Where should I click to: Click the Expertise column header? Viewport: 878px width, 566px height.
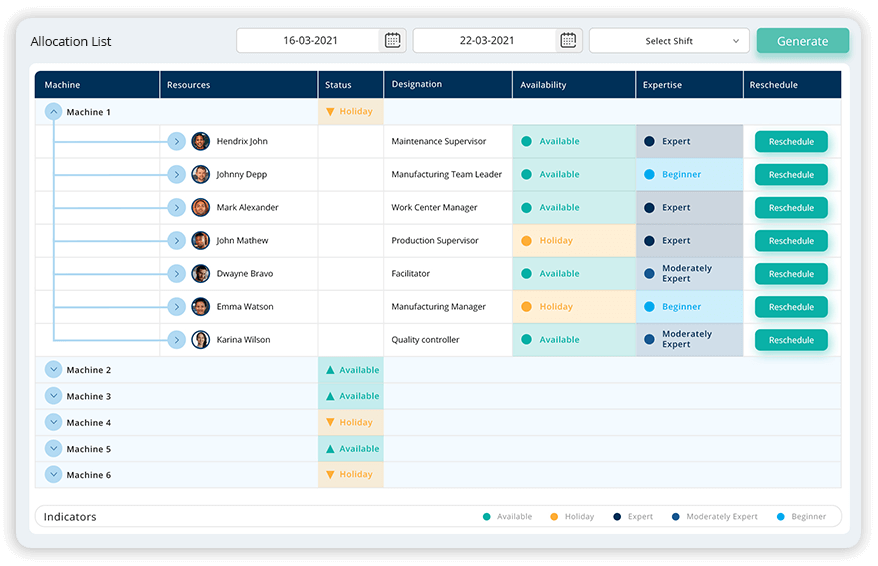pyautogui.click(x=662, y=85)
